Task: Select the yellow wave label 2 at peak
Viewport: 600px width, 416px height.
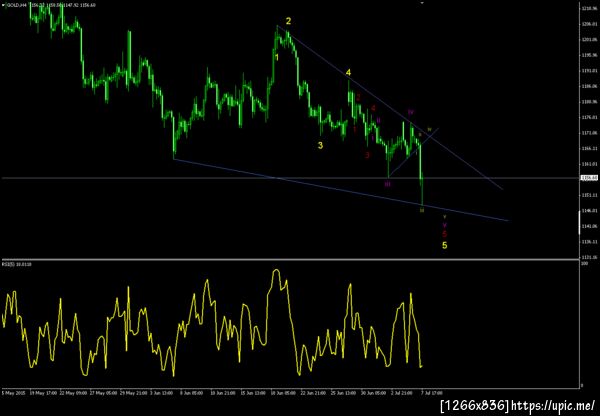Action: (x=288, y=21)
